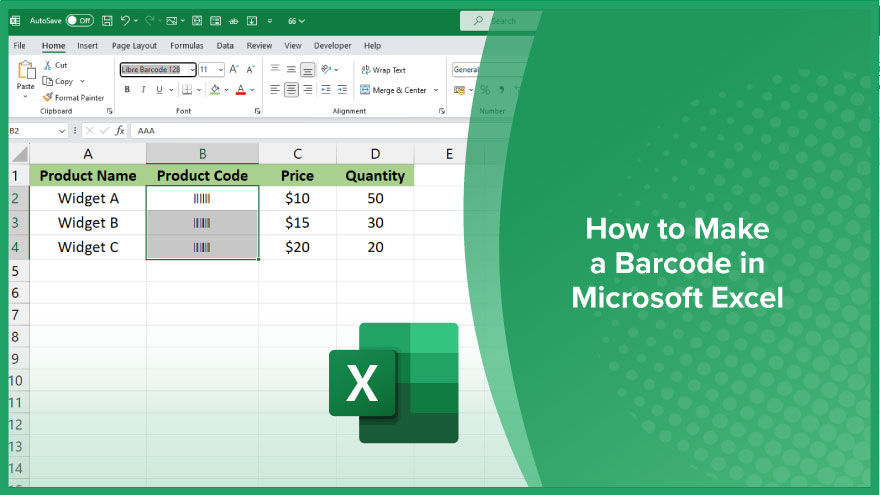The height and width of the screenshot is (495, 880).
Task: Toggle the AutoSave switch
Action: [80, 21]
